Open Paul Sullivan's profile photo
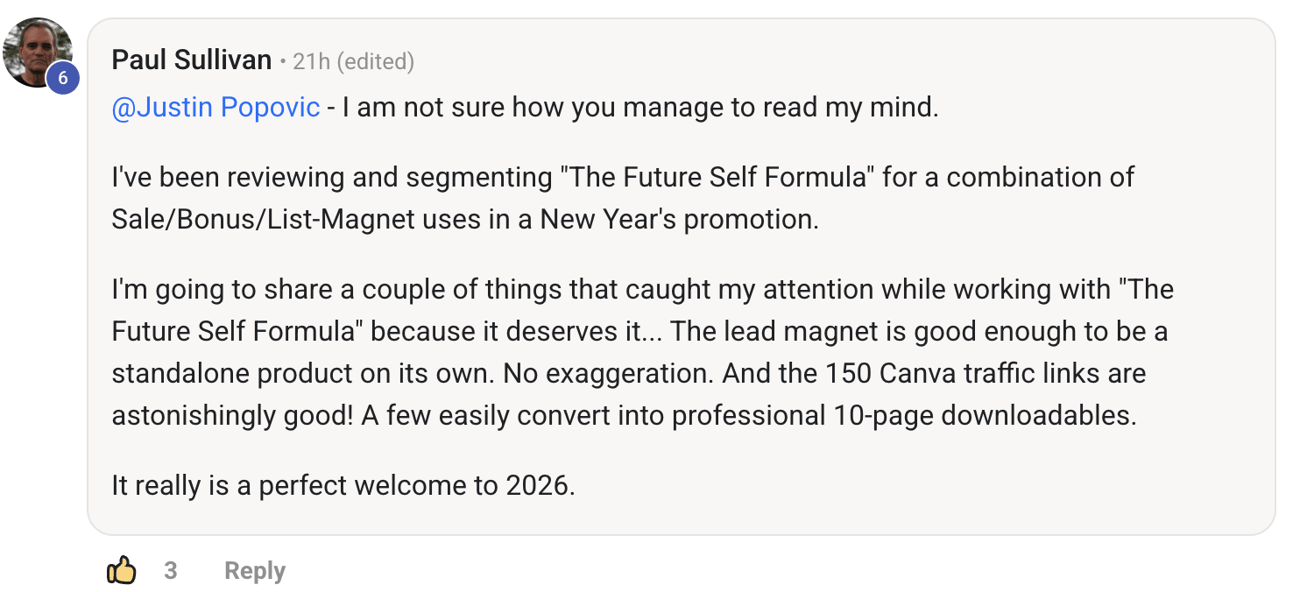This screenshot has width=1300, height=592. coord(35,50)
